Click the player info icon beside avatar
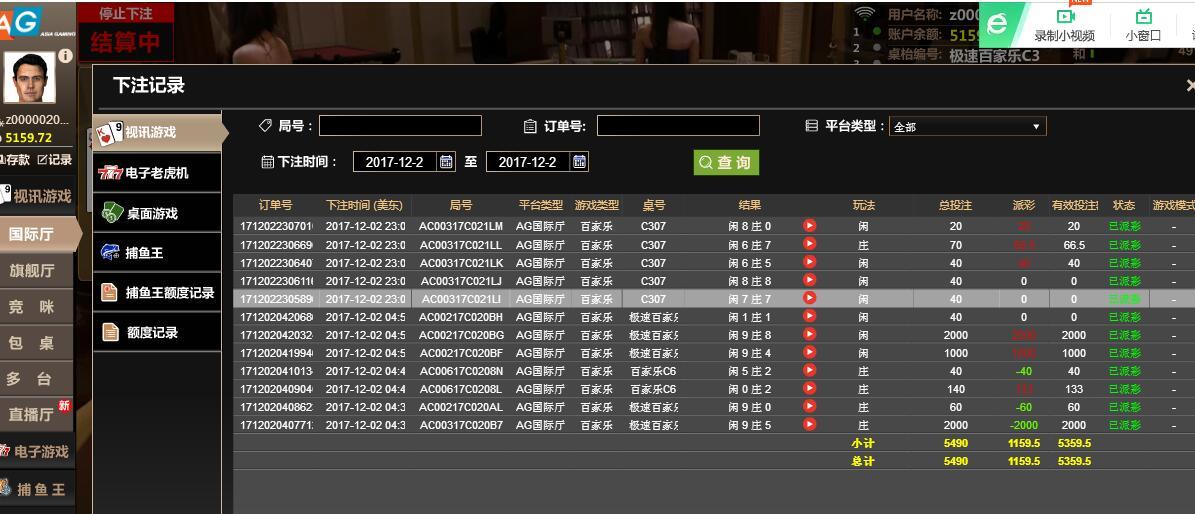This screenshot has width=1195, height=514. click(x=66, y=57)
